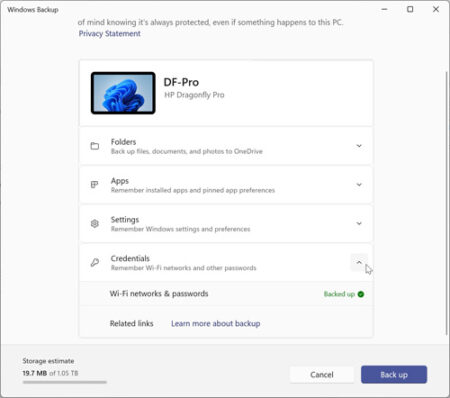Viewport: 450px width, 398px height.
Task: Click the Credentials row title
Action: coord(130,258)
